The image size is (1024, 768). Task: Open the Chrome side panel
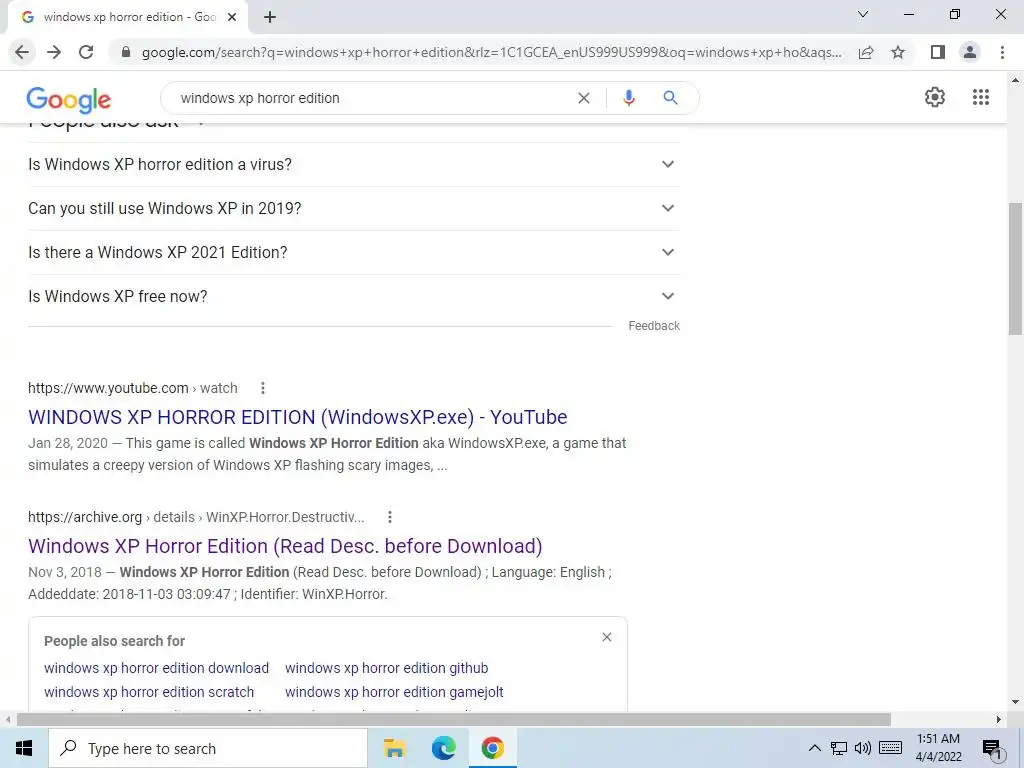point(938,52)
